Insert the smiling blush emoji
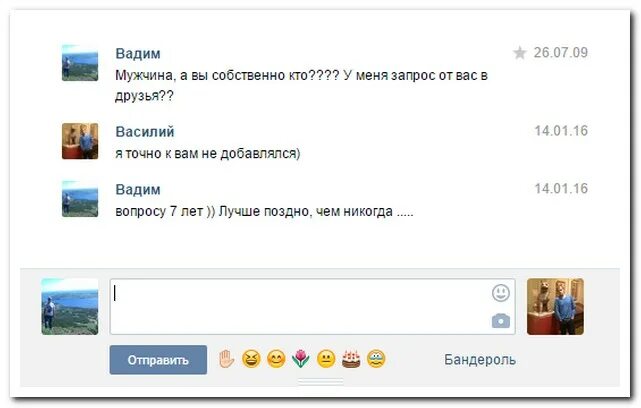This screenshot has height=408, width=641. click(276, 359)
